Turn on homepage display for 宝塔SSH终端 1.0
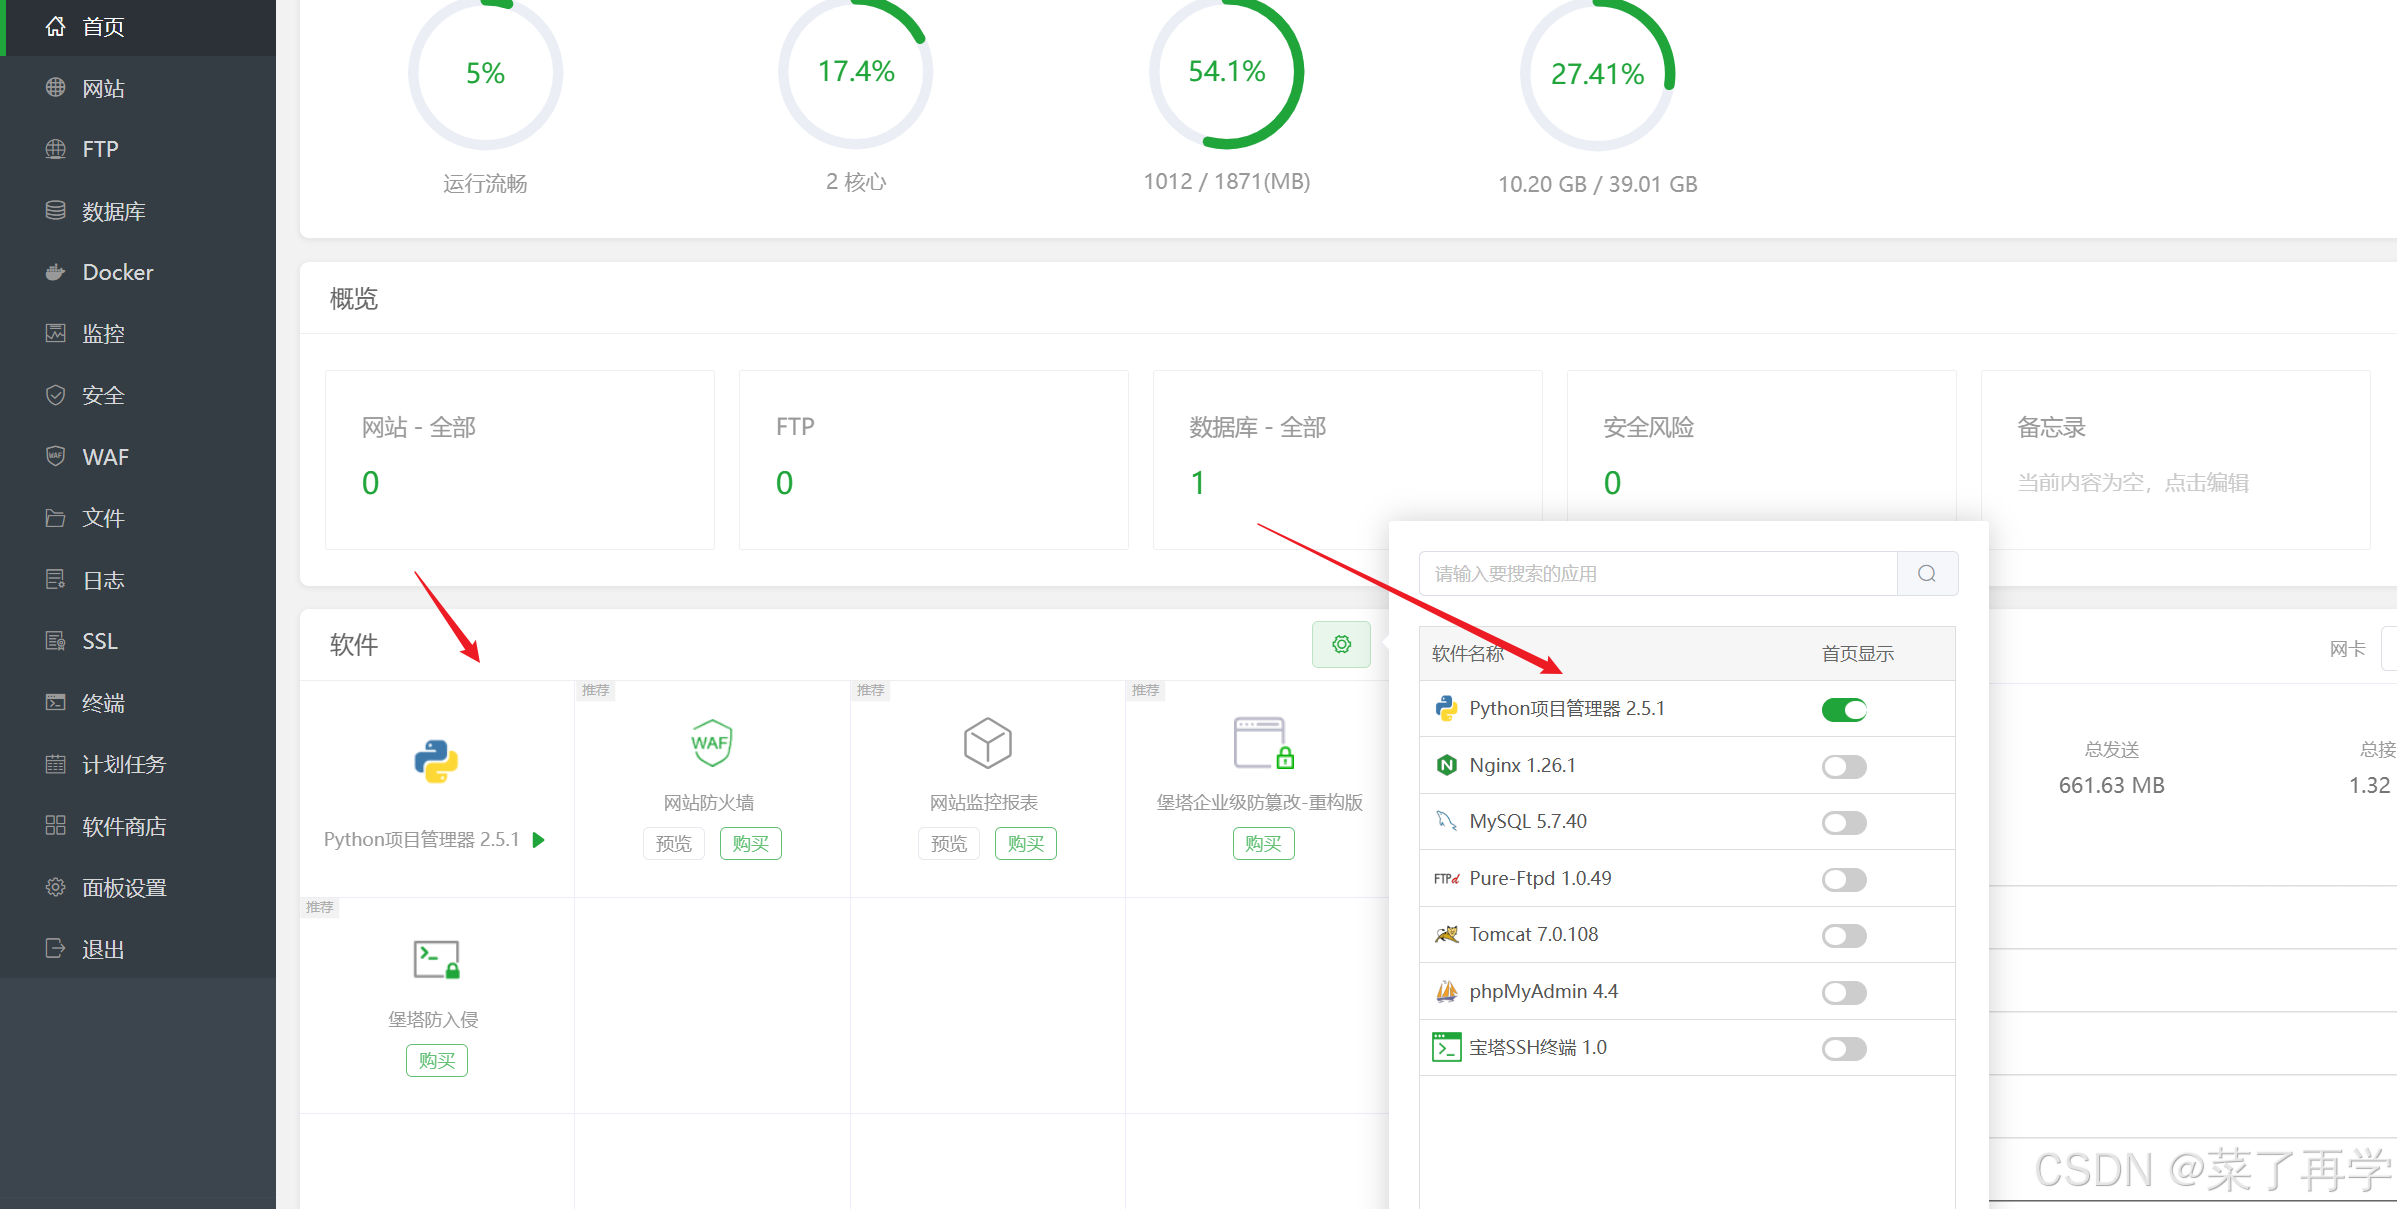Screen dimensions: 2397x1209 [x=1844, y=1049]
